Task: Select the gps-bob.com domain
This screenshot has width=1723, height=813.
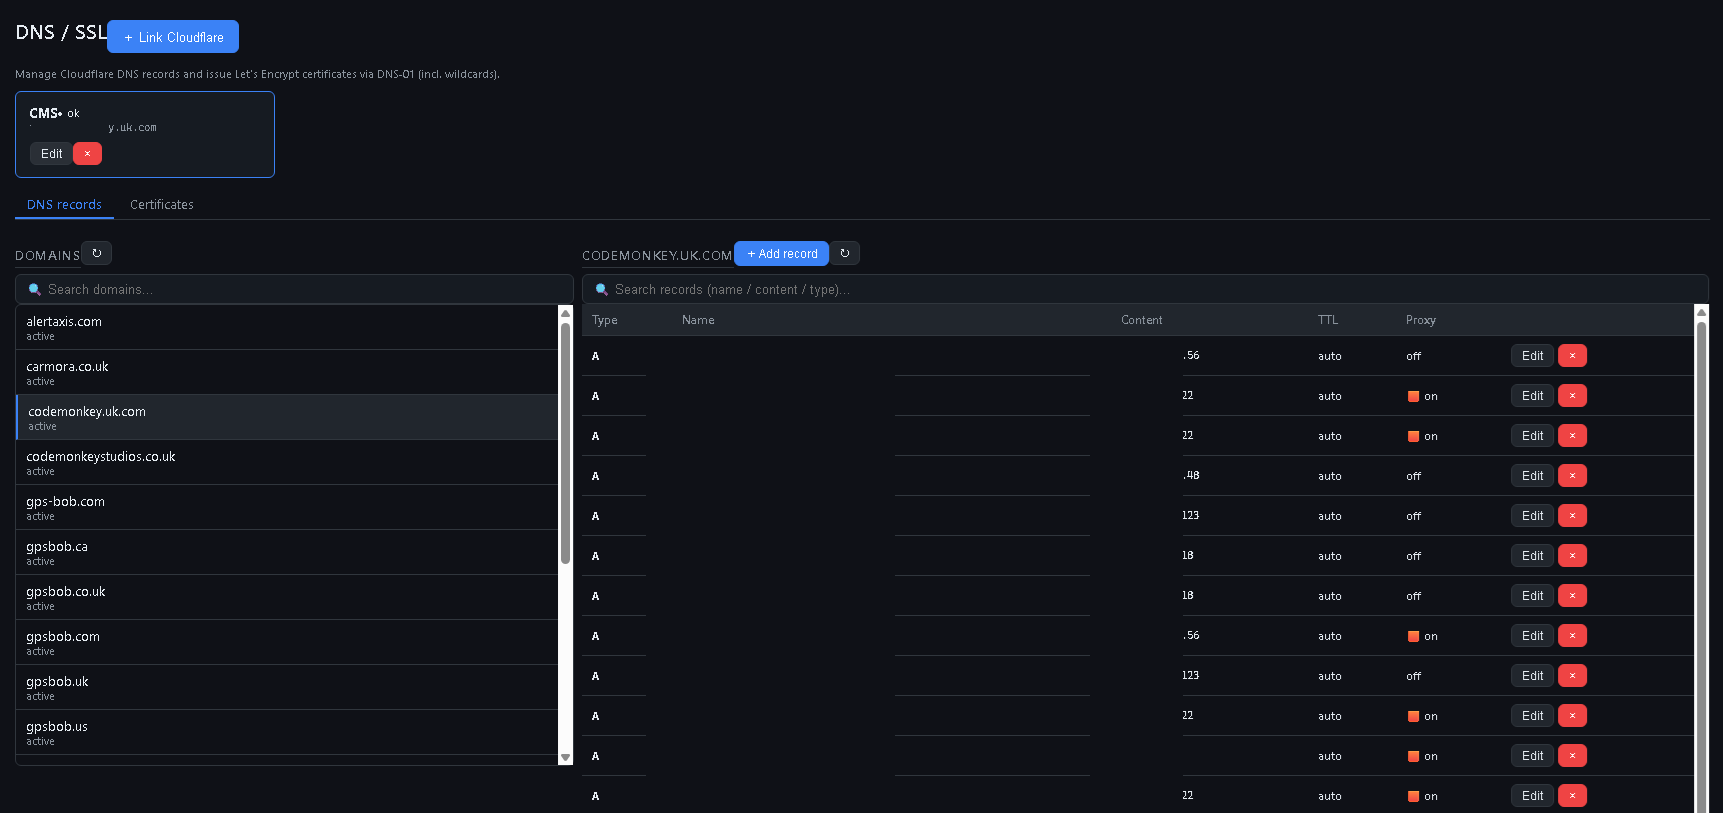Action: (x=287, y=507)
